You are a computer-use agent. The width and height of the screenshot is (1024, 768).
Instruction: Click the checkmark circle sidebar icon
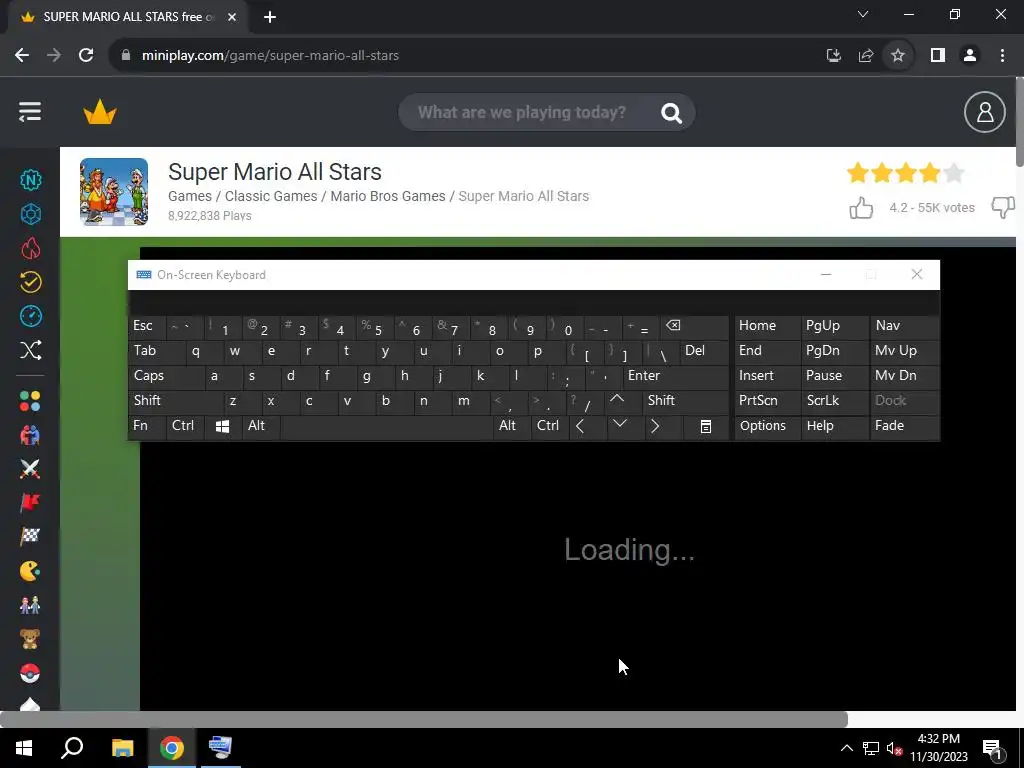click(31, 282)
